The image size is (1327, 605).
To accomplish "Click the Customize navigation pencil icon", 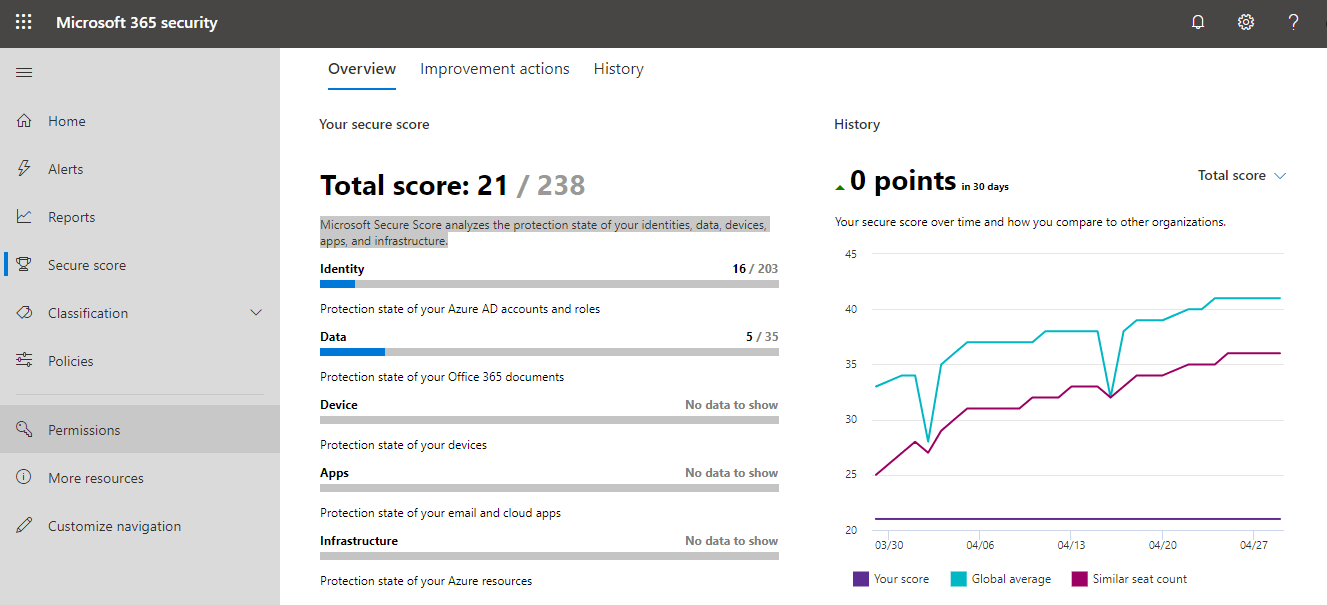I will click(x=25, y=526).
